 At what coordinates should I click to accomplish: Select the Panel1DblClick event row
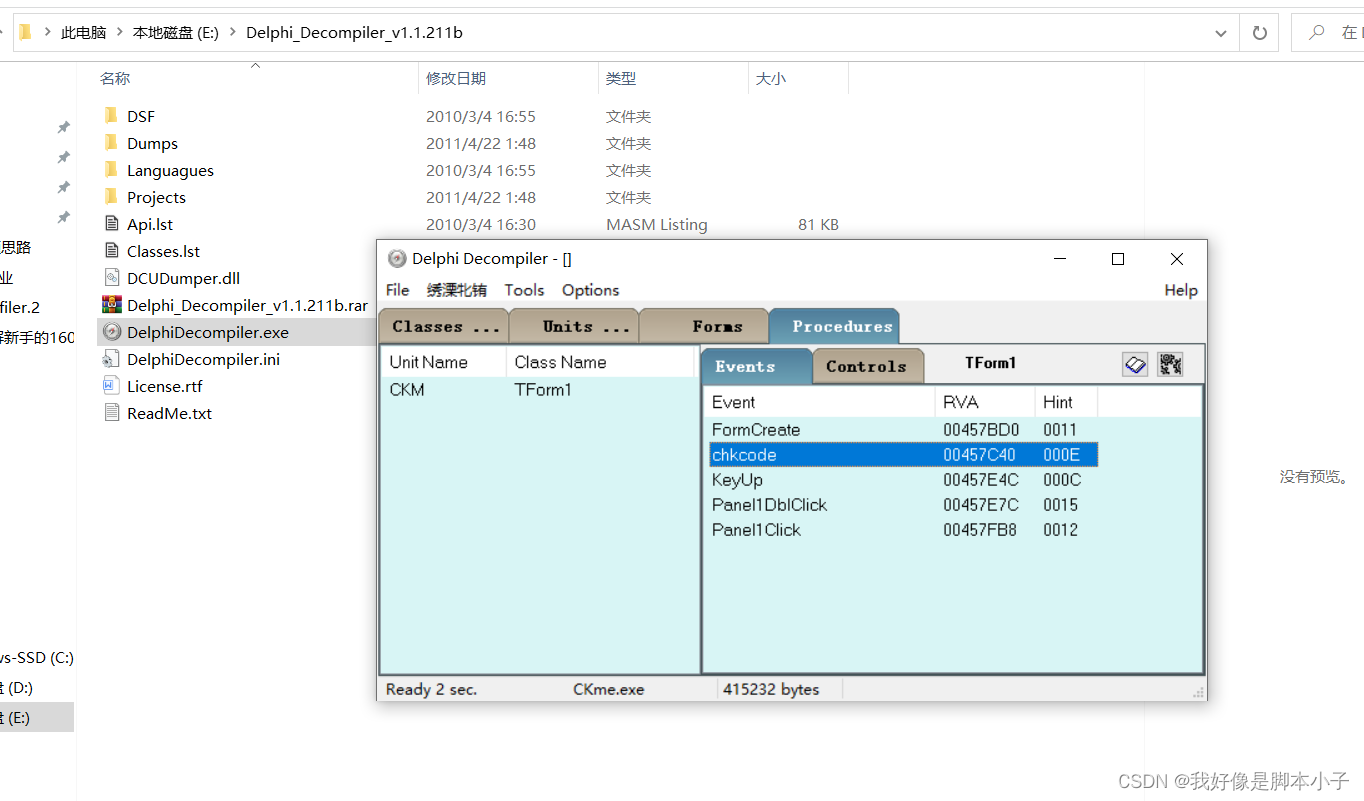905,505
